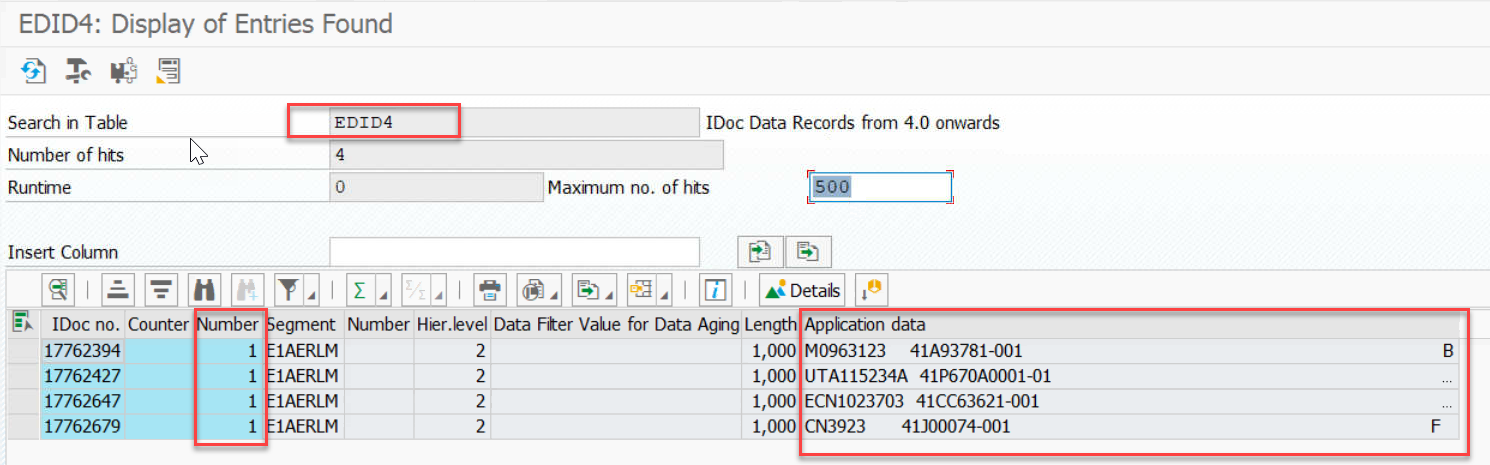Viewport: 1490px width, 465px height.
Task: Click the Counter column header
Action: (159, 324)
